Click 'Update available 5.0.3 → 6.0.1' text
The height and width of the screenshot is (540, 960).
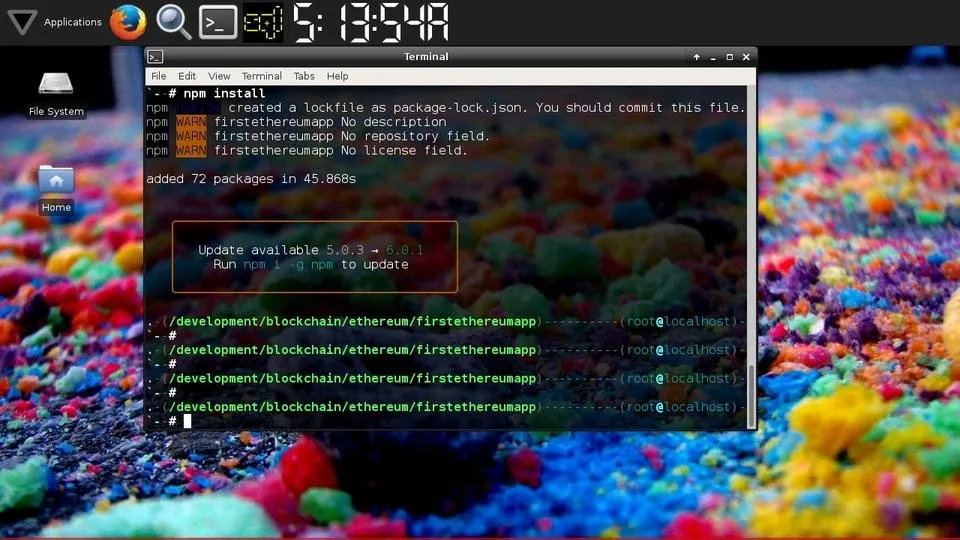pyautogui.click(x=310, y=250)
